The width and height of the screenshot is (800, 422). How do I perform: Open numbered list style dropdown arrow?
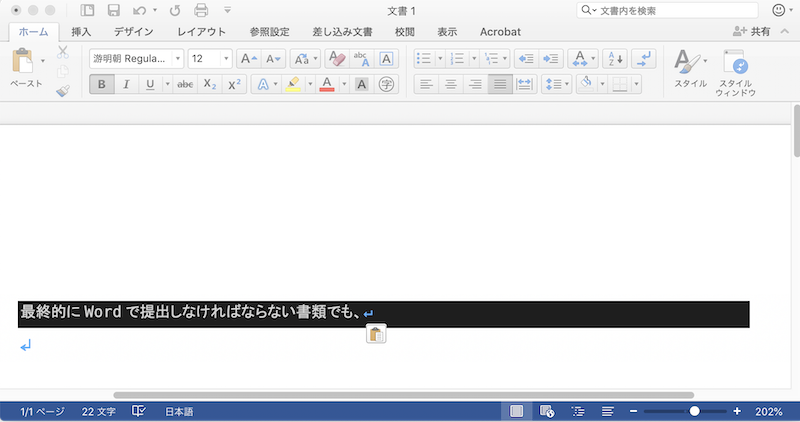tap(473, 59)
